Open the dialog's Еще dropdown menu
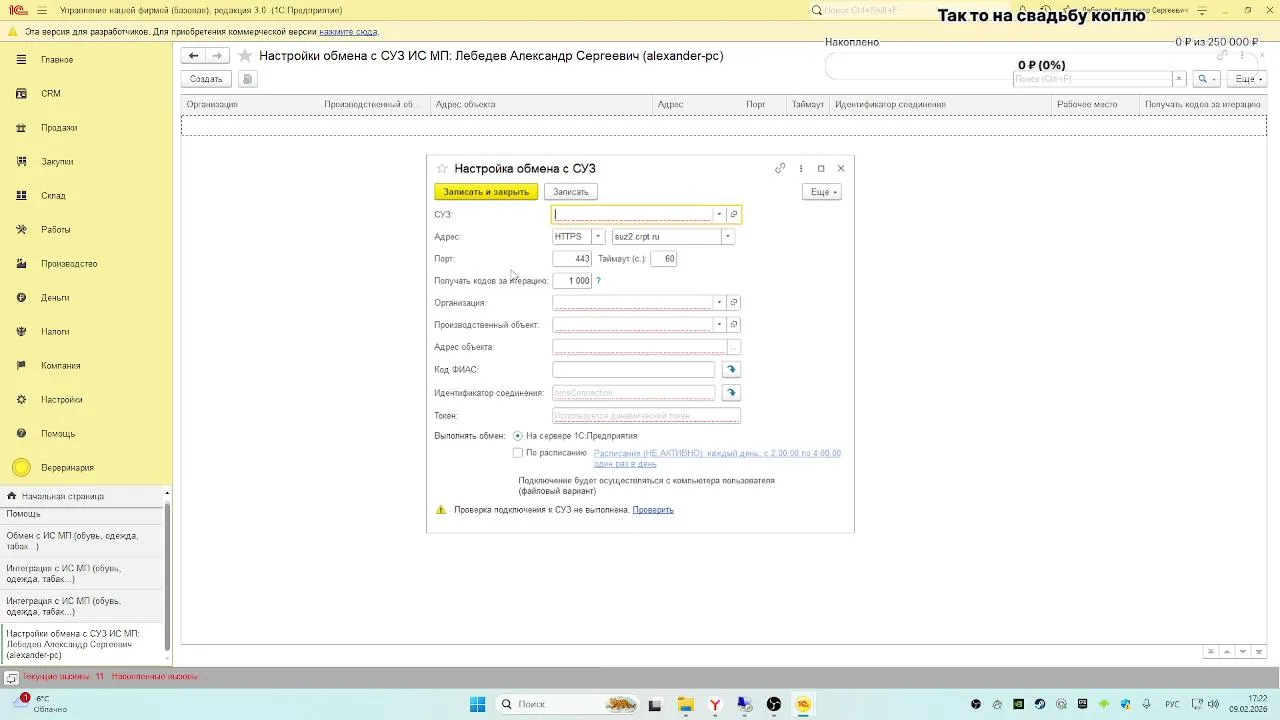 822,192
